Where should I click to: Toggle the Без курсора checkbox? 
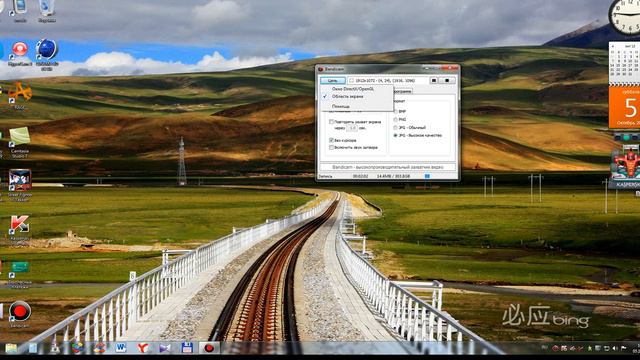point(331,140)
